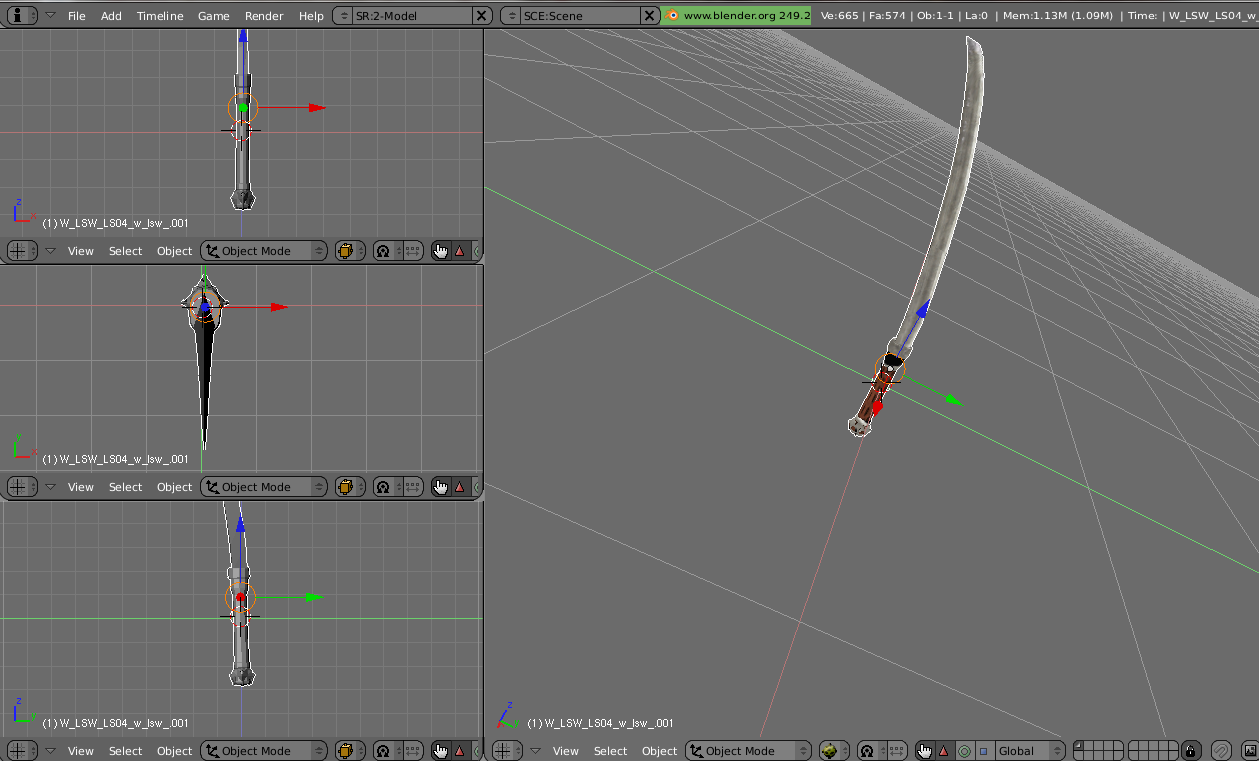1259x761 pixels.
Task: Click the first layer button in layer grid
Action: 1079,747
